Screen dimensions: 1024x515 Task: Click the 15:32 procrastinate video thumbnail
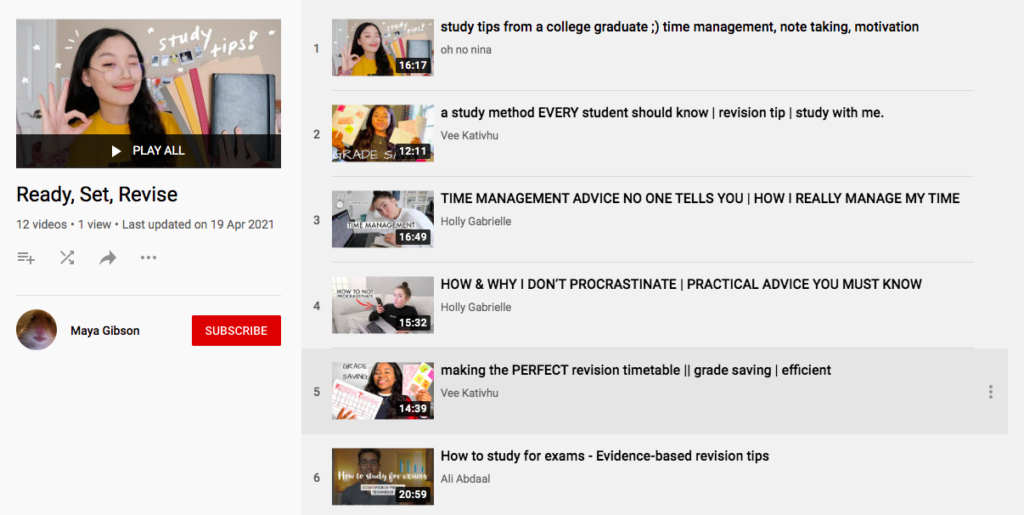pyautogui.click(x=383, y=305)
